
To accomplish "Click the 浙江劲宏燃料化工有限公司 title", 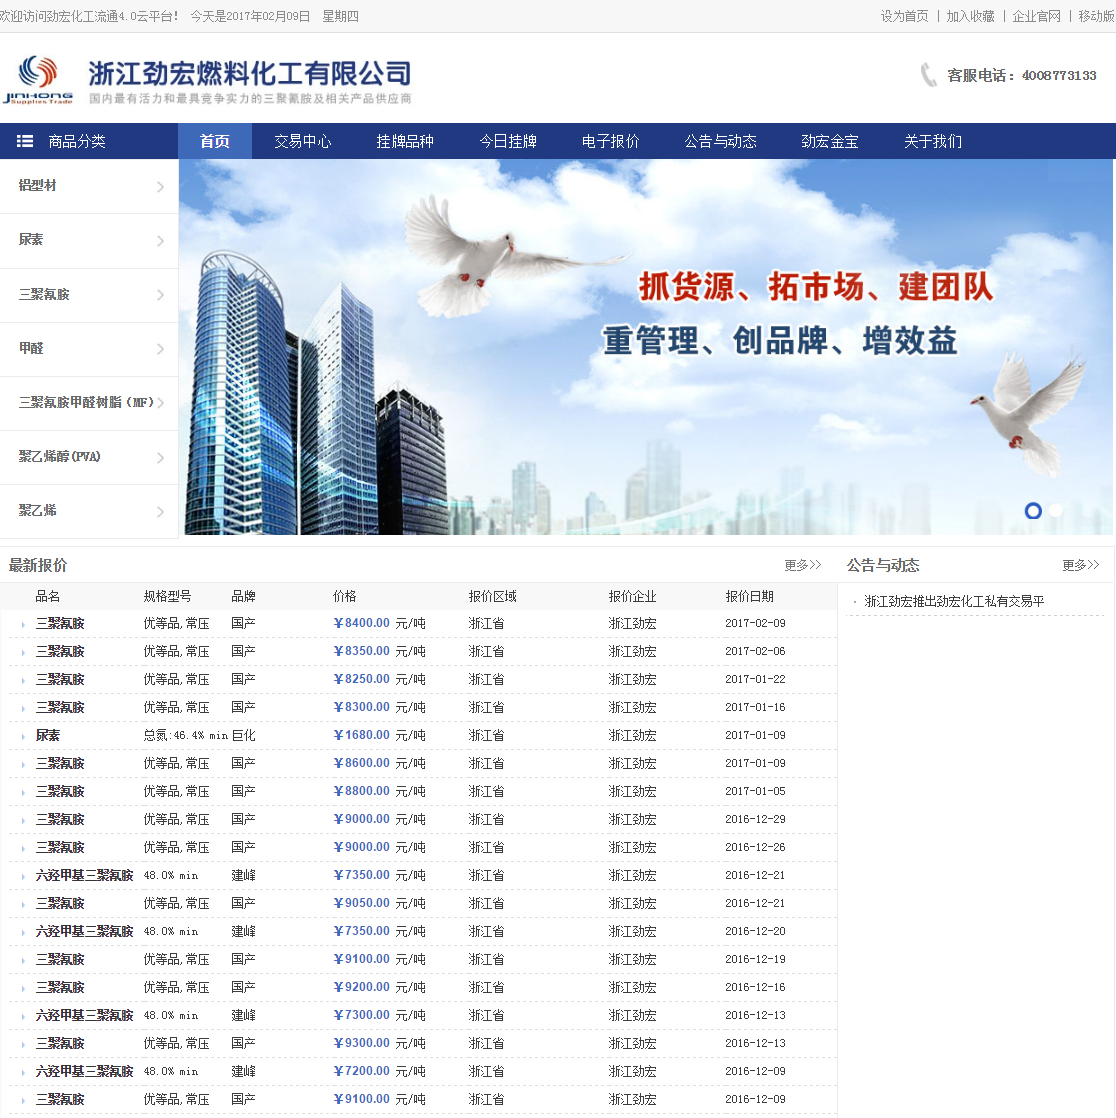I will 250,73.
